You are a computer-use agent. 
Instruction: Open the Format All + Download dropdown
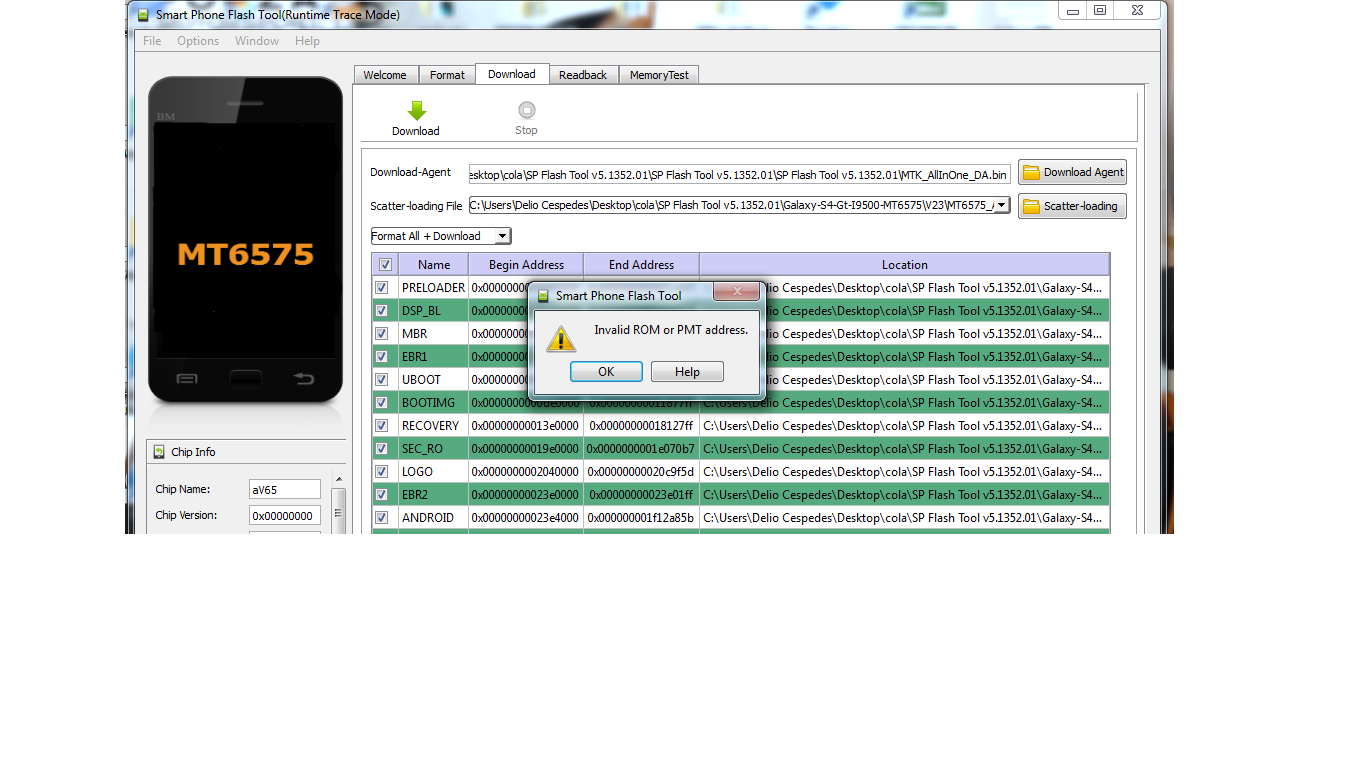(x=502, y=236)
